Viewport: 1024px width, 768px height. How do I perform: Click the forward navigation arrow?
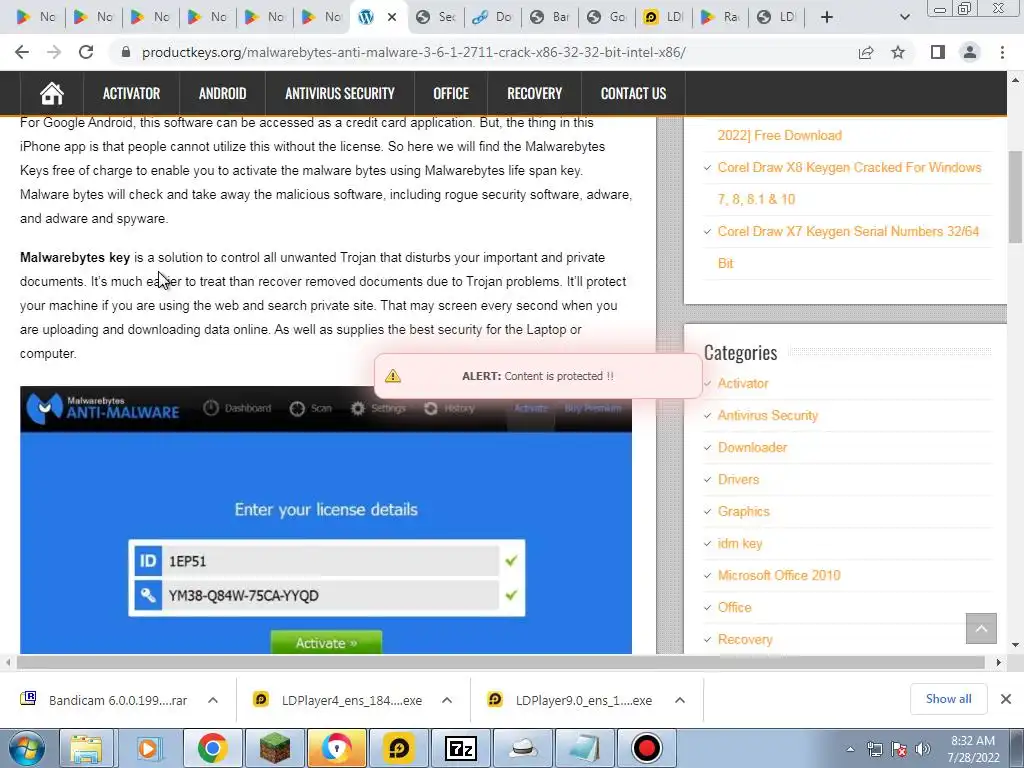click(54, 52)
